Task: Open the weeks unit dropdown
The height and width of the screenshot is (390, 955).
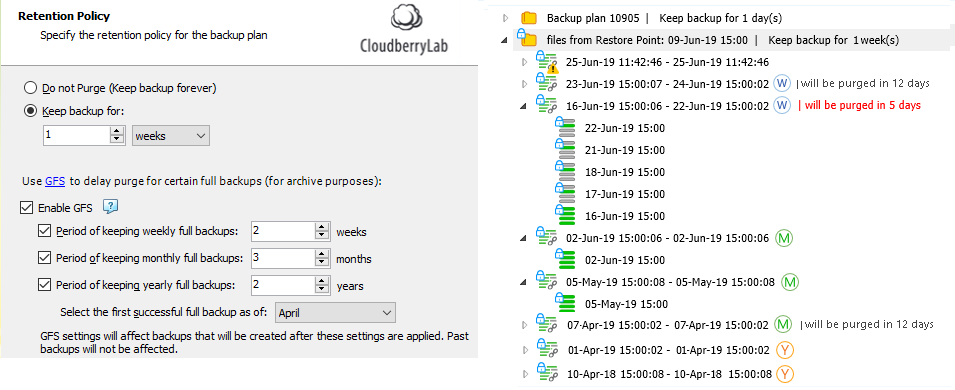Action: [x=171, y=136]
